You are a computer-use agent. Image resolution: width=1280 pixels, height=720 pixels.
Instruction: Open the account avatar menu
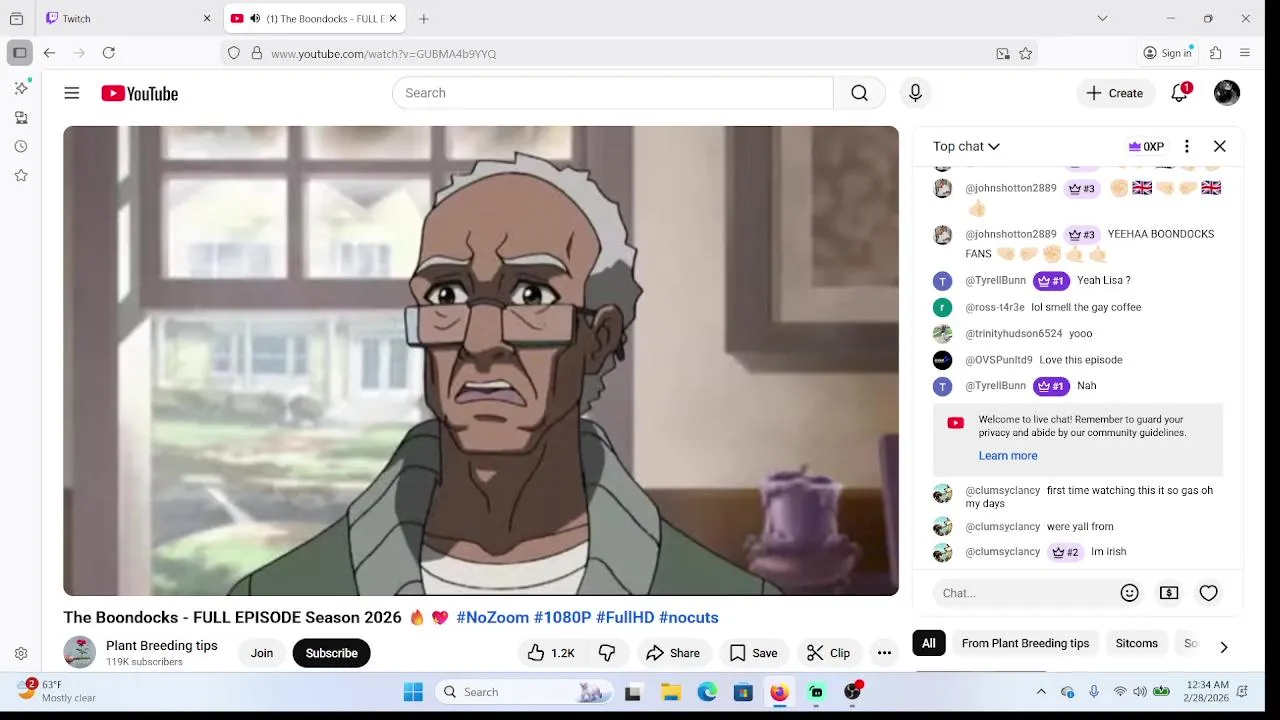click(1227, 93)
